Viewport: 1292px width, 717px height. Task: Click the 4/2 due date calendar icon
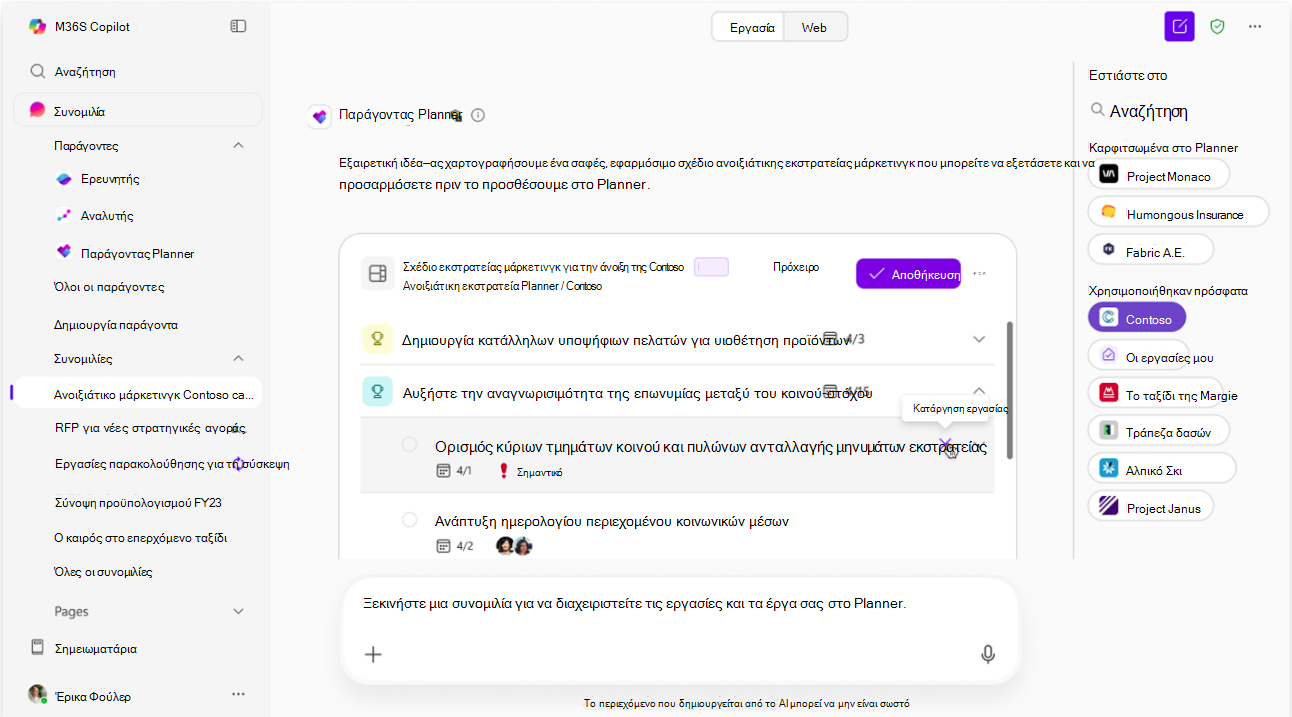point(444,546)
